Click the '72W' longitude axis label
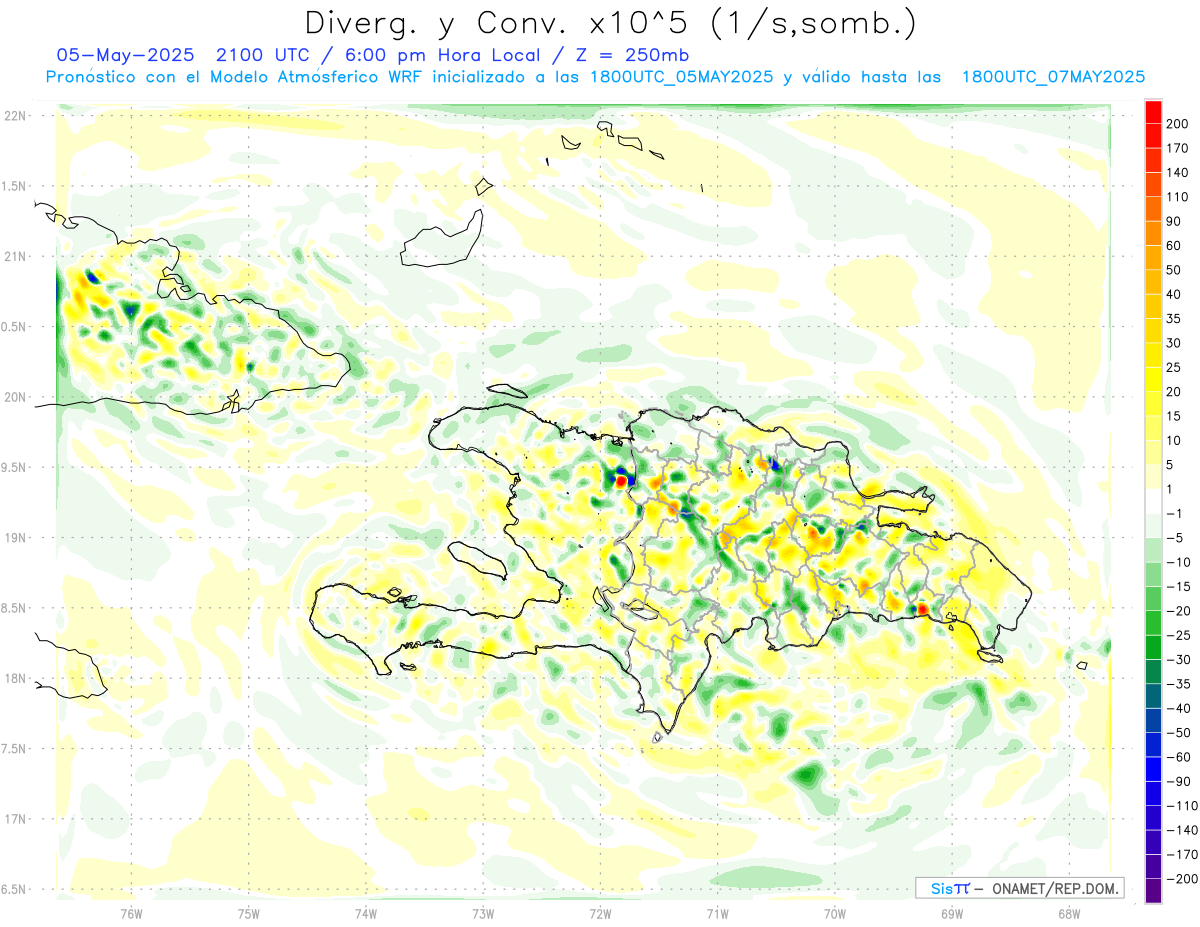 click(600, 913)
